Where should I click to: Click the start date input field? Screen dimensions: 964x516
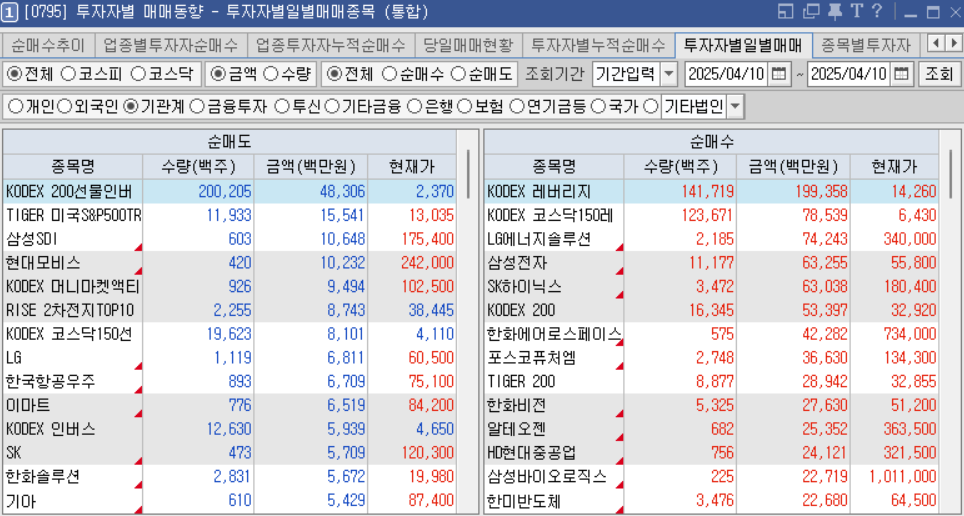726,74
